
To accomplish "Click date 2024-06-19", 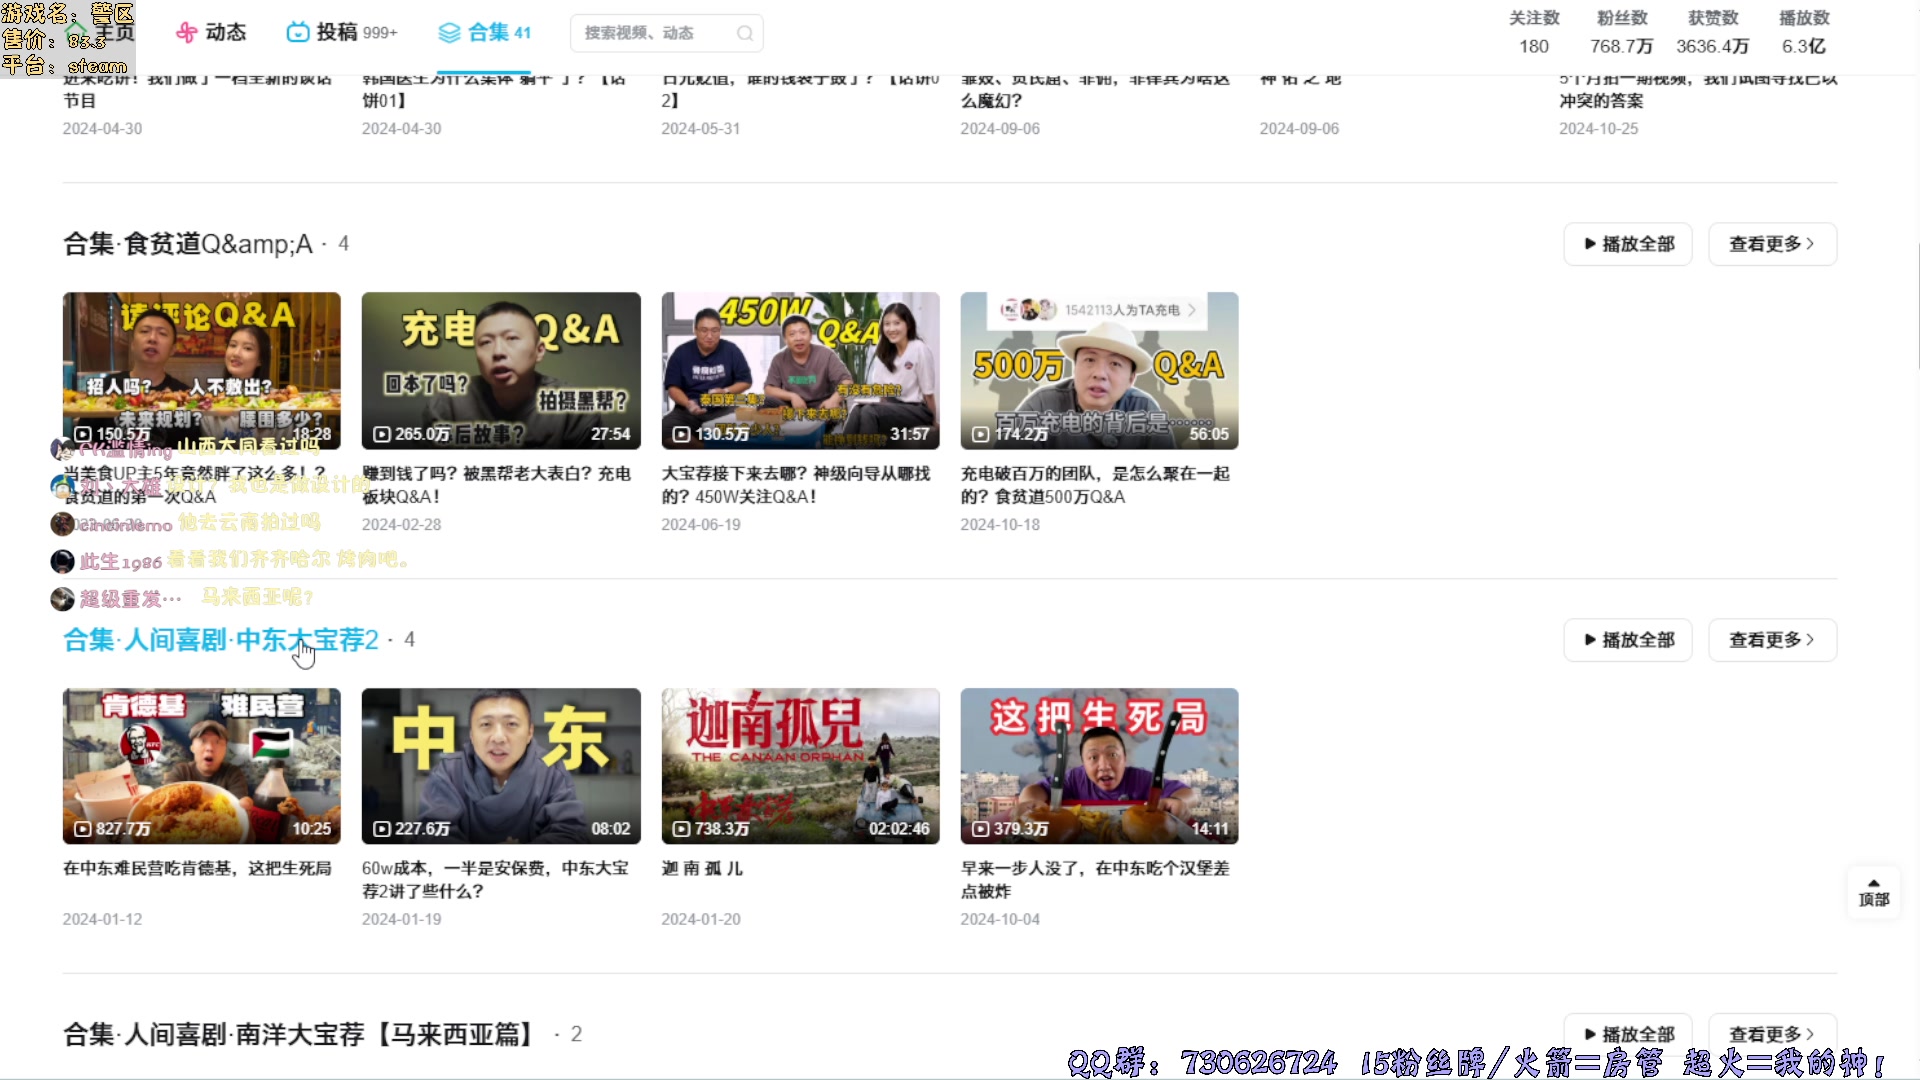I will click(701, 524).
